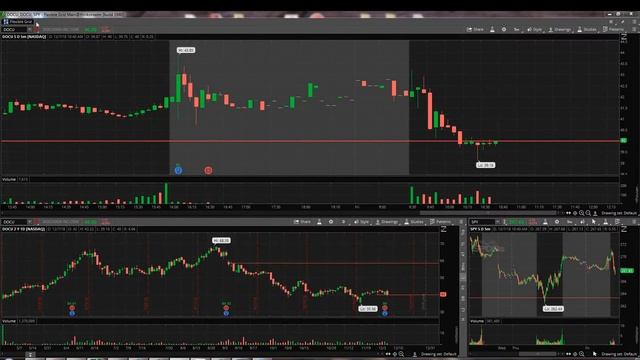
Task: Open 5m timeframe selector on SPY chart
Action: [570, 222]
